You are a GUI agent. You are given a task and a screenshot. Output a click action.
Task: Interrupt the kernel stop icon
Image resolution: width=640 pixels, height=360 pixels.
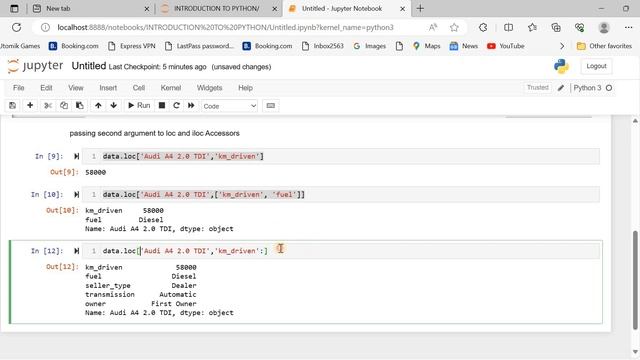coord(162,106)
